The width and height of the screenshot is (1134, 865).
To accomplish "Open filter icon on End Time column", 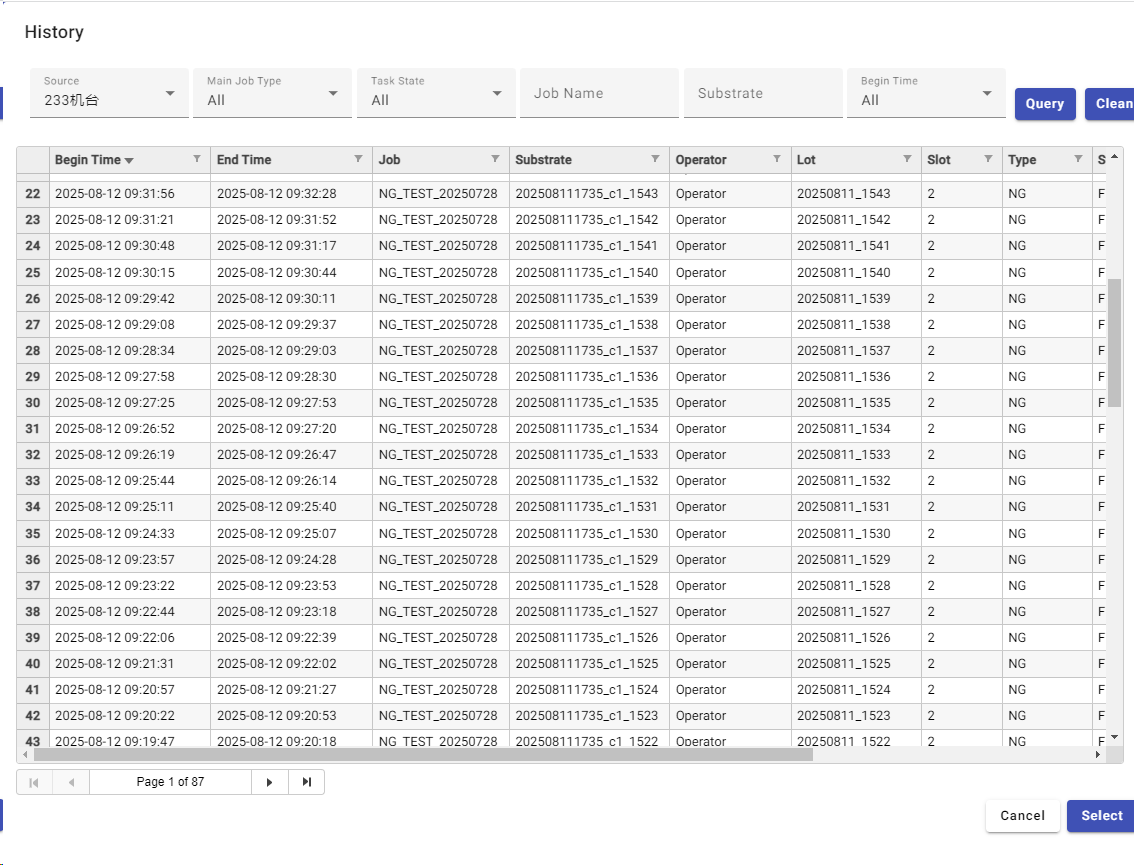I will (x=358, y=159).
